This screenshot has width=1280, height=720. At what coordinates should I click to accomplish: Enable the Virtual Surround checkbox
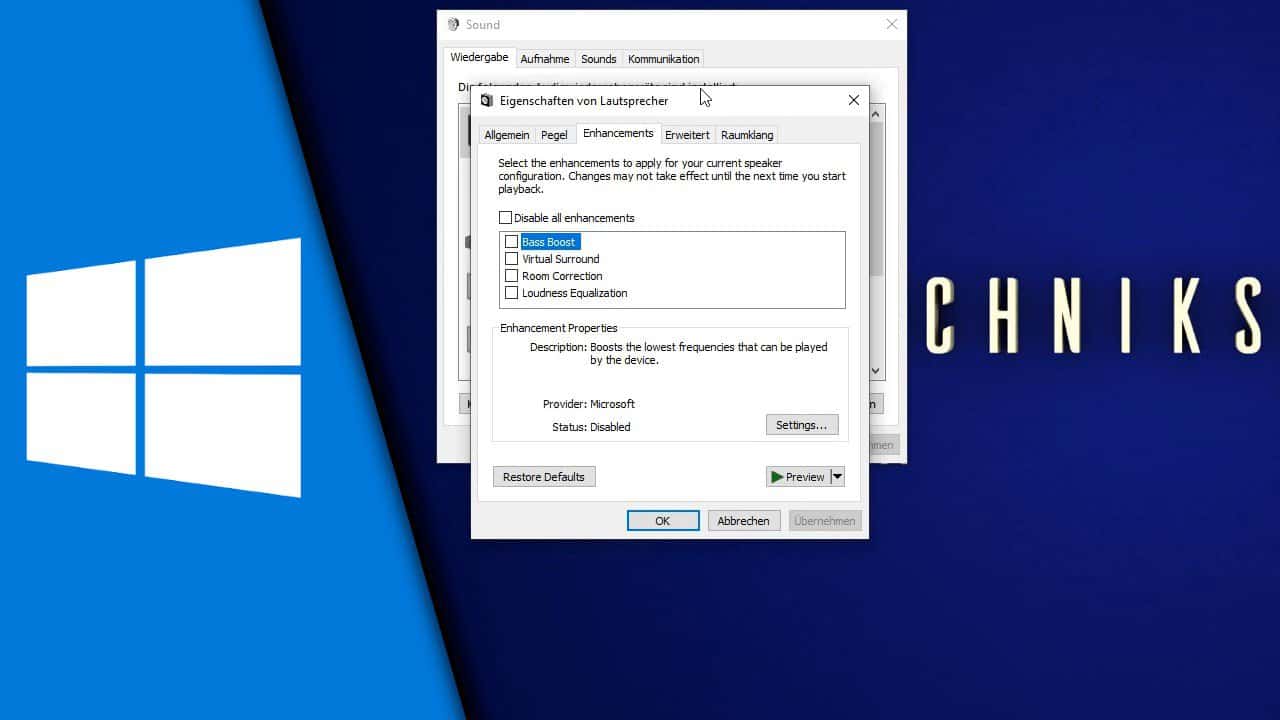[x=511, y=259]
